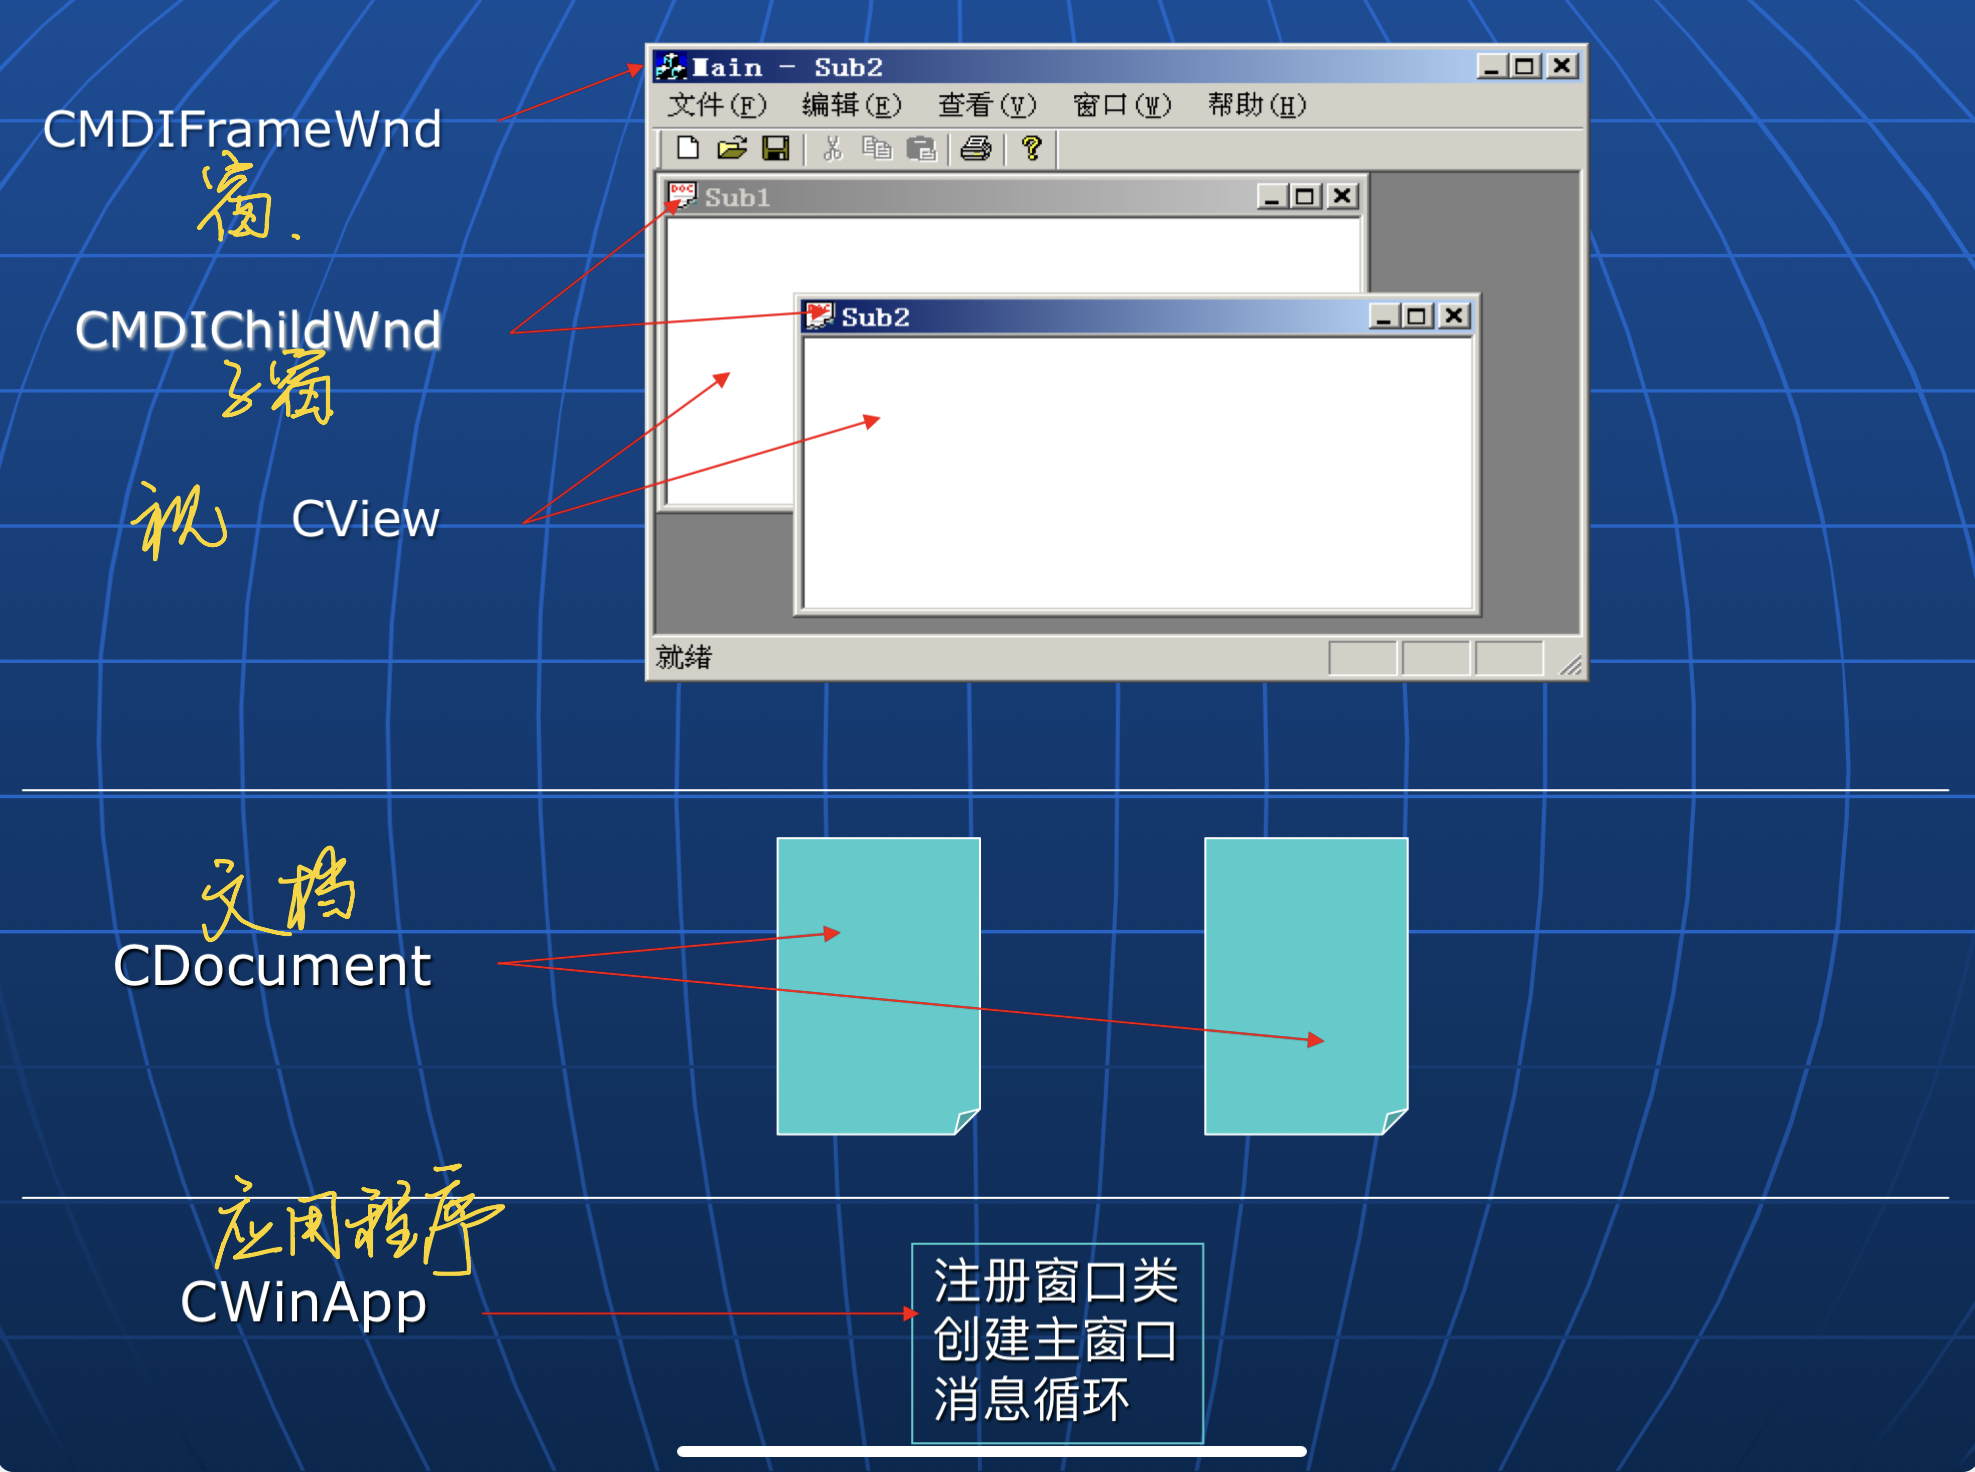Click the Cut scissors toolbar icon
The width and height of the screenshot is (1975, 1472).
tap(832, 148)
